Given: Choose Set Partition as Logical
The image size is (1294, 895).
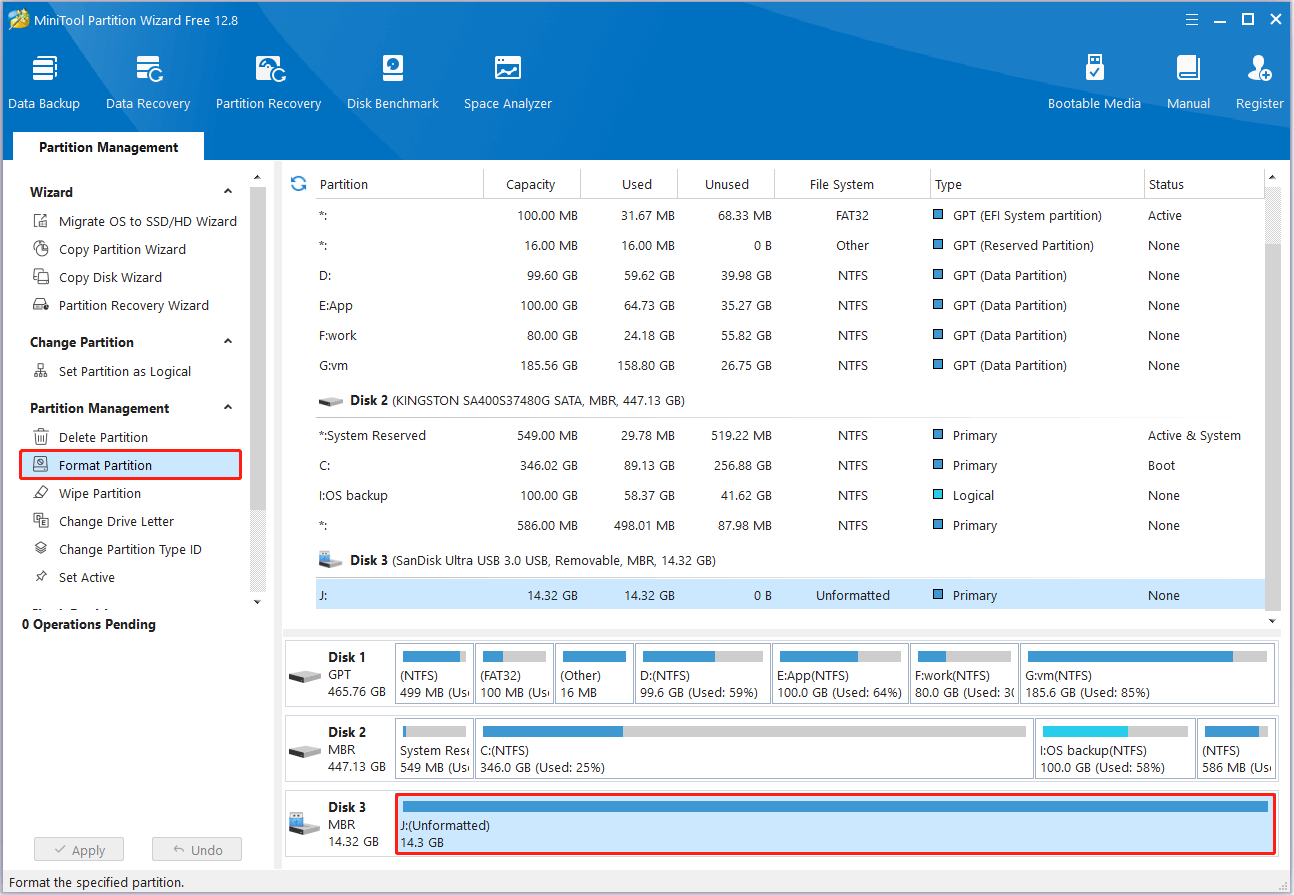Looking at the screenshot, I should 112,371.
